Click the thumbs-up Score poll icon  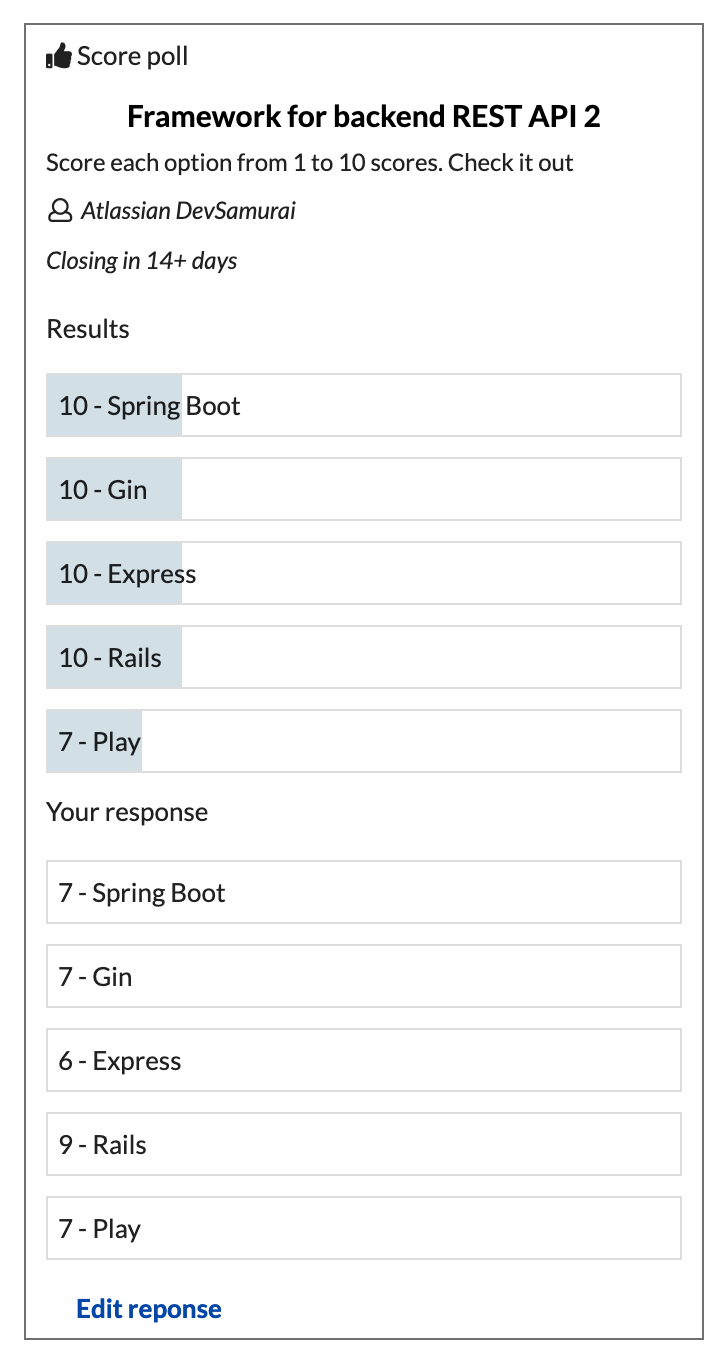tap(59, 58)
